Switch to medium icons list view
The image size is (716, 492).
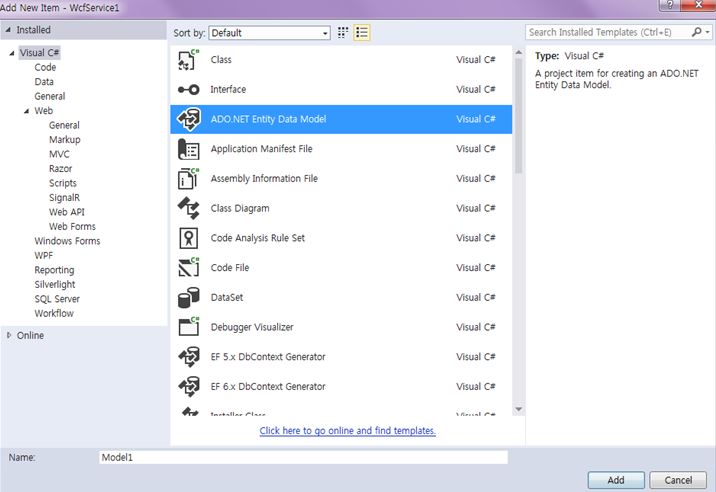click(x=362, y=32)
